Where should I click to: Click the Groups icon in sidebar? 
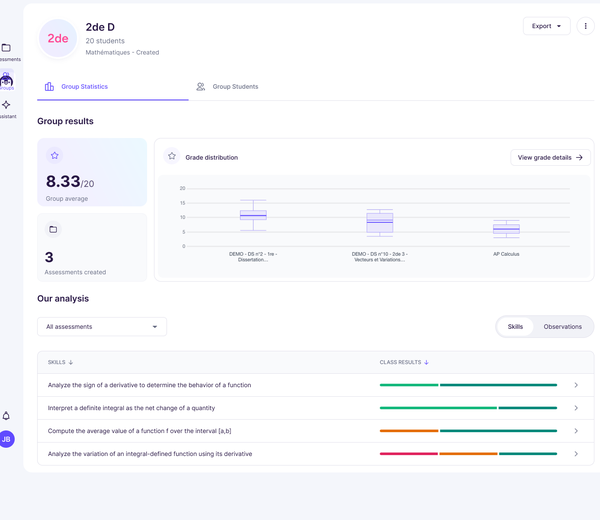coord(6,80)
